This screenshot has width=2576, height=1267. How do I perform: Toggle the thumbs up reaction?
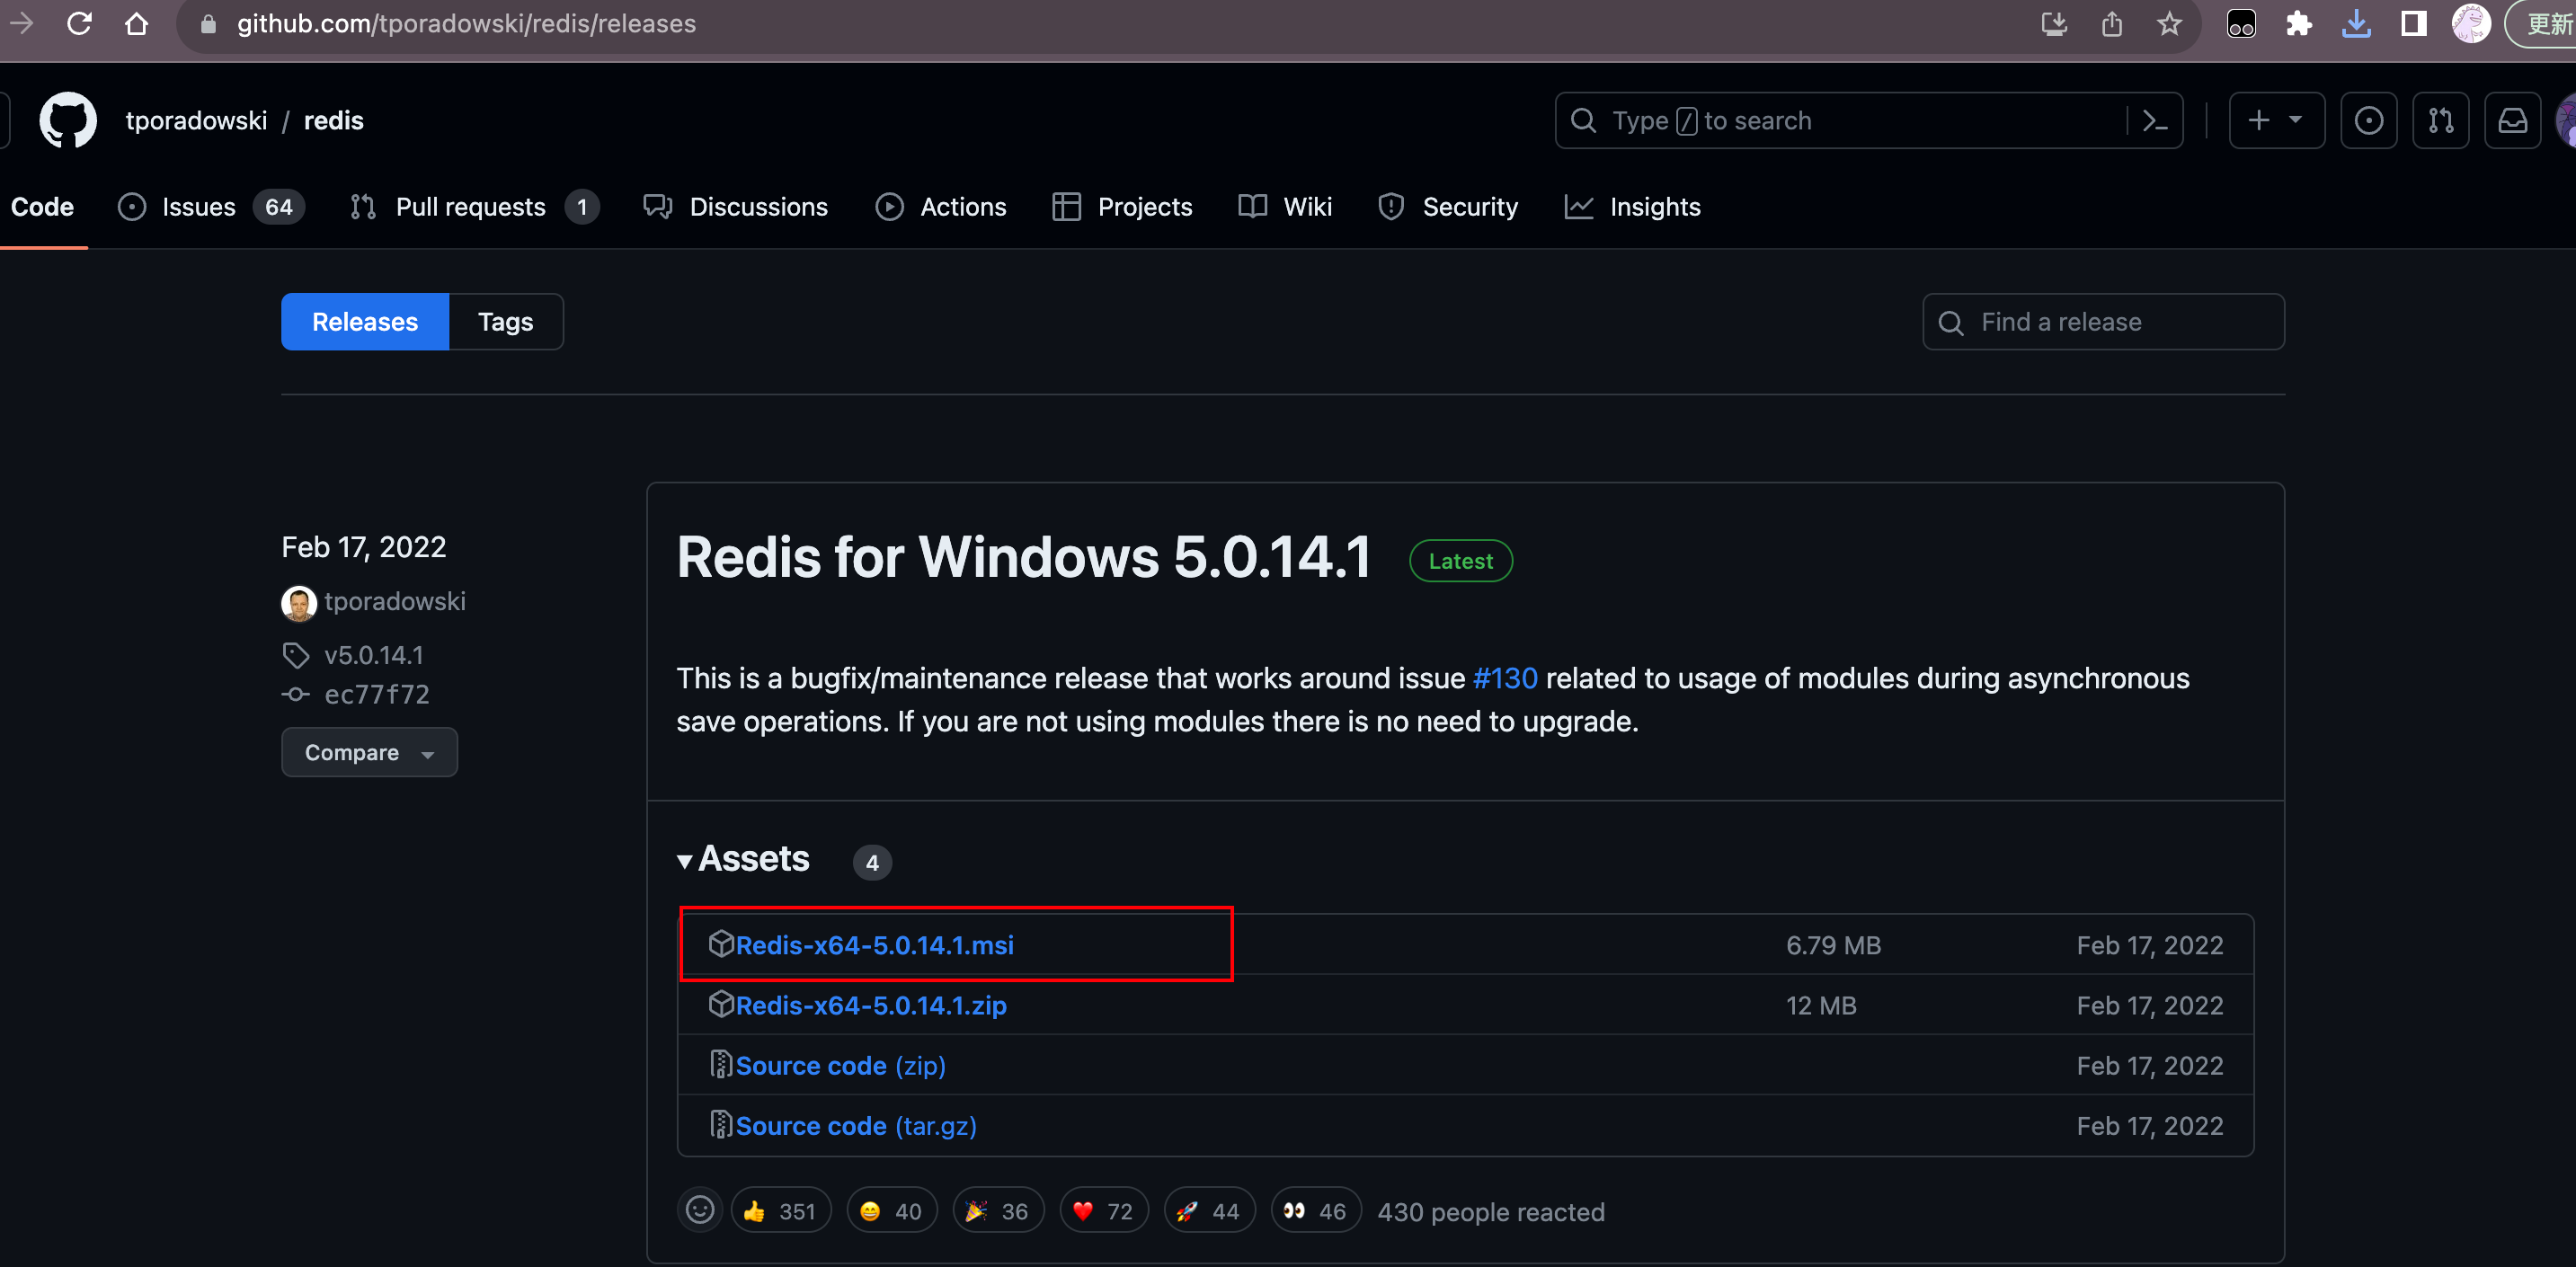[x=781, y=1210]
